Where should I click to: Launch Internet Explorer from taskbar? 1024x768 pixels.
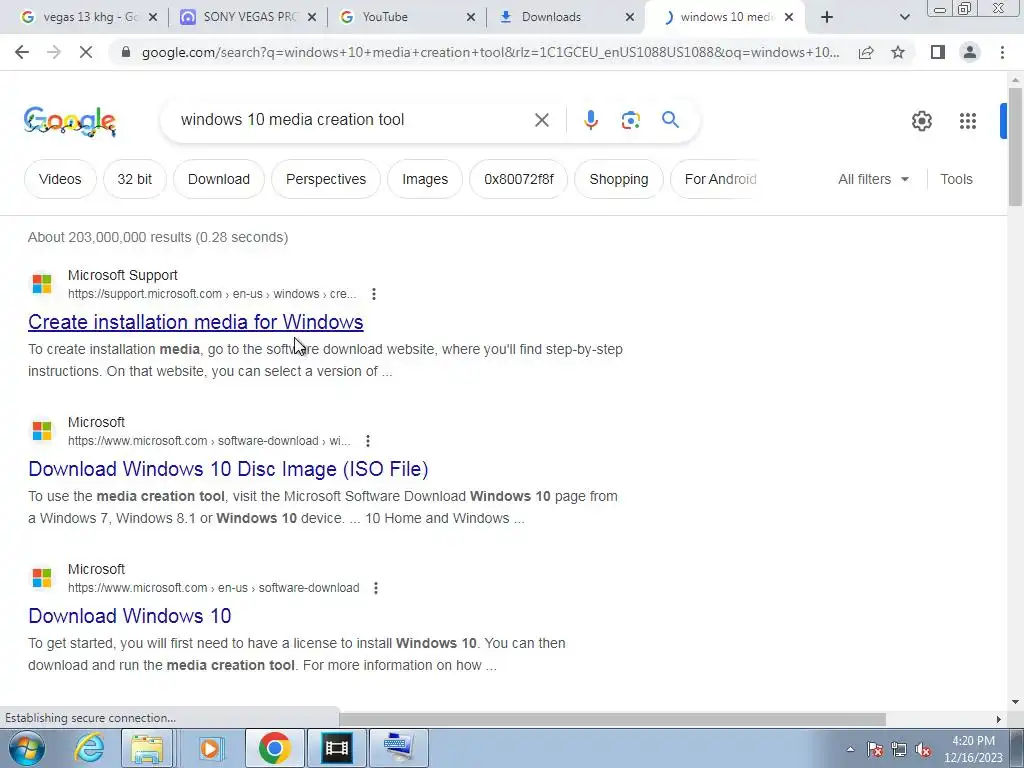(89, 748)
